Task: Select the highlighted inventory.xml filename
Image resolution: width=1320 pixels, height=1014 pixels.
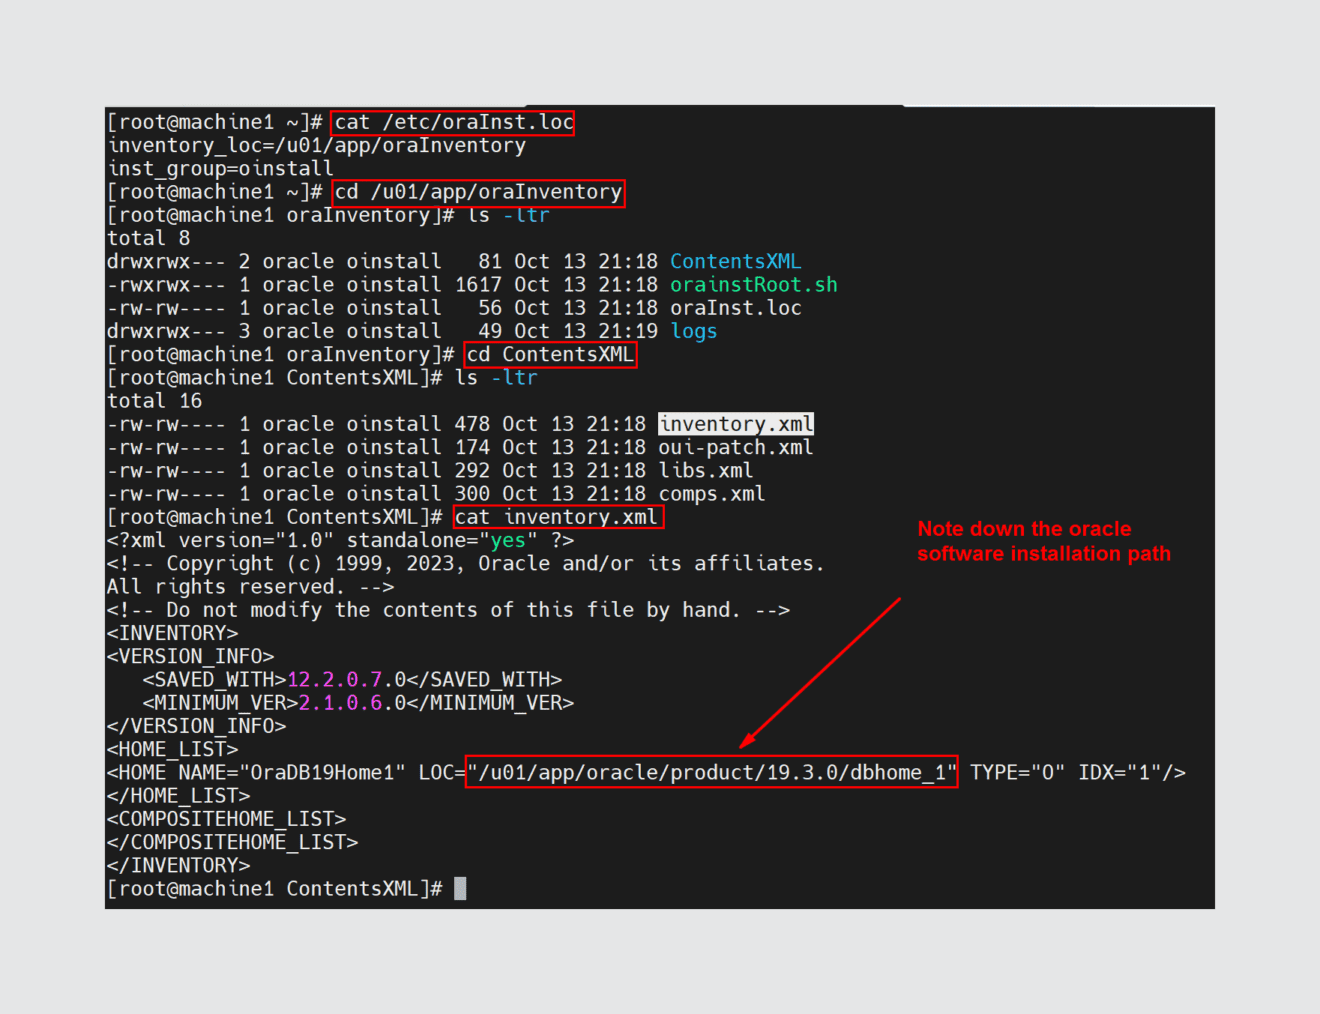Action: point(735,423)
